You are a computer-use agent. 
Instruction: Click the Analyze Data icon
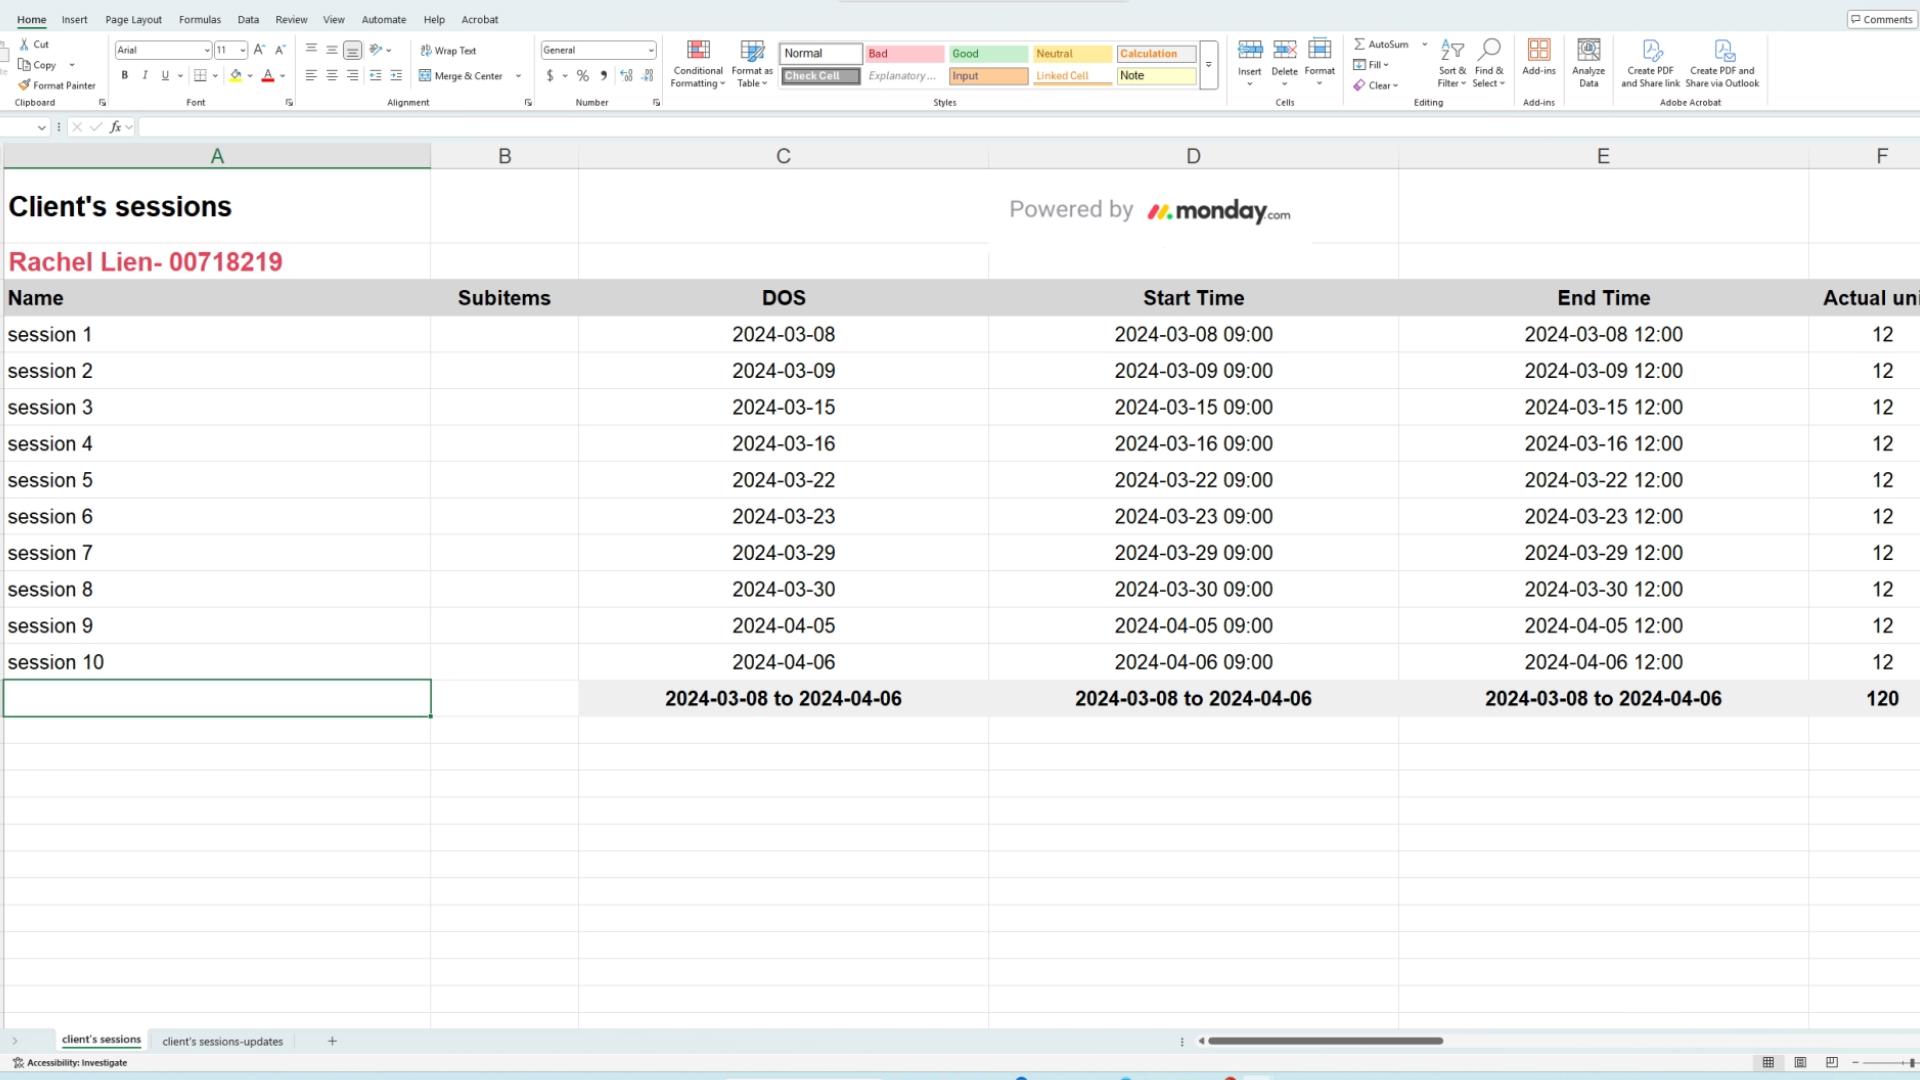coord(1588,50)
